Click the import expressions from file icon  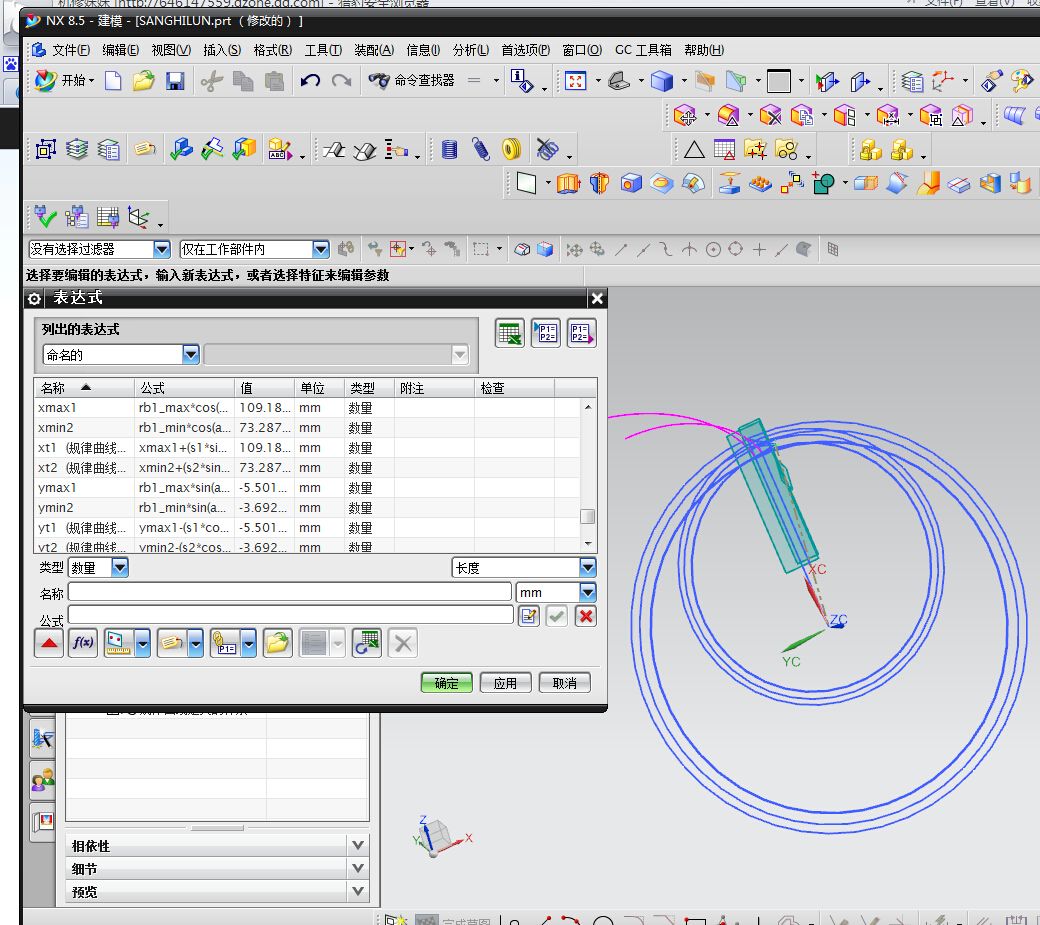[546, 333]
